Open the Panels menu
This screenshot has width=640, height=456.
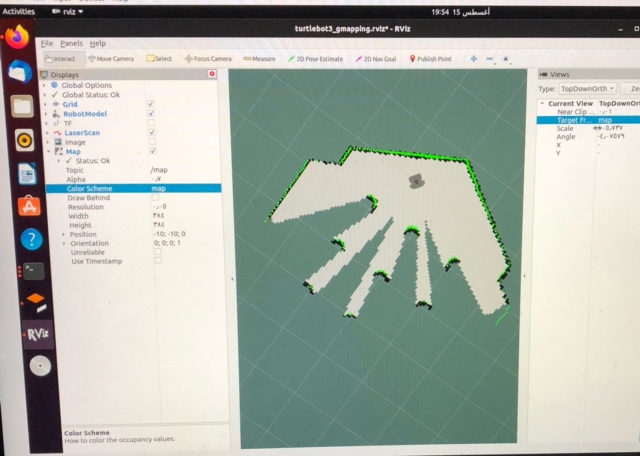click(x=71, y=43)
